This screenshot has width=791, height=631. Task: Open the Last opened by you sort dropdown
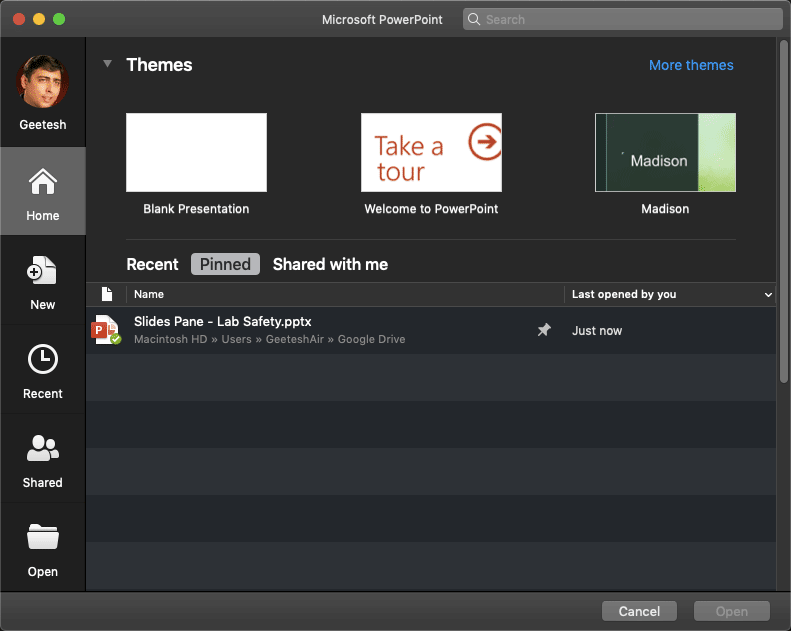[768, 295]
